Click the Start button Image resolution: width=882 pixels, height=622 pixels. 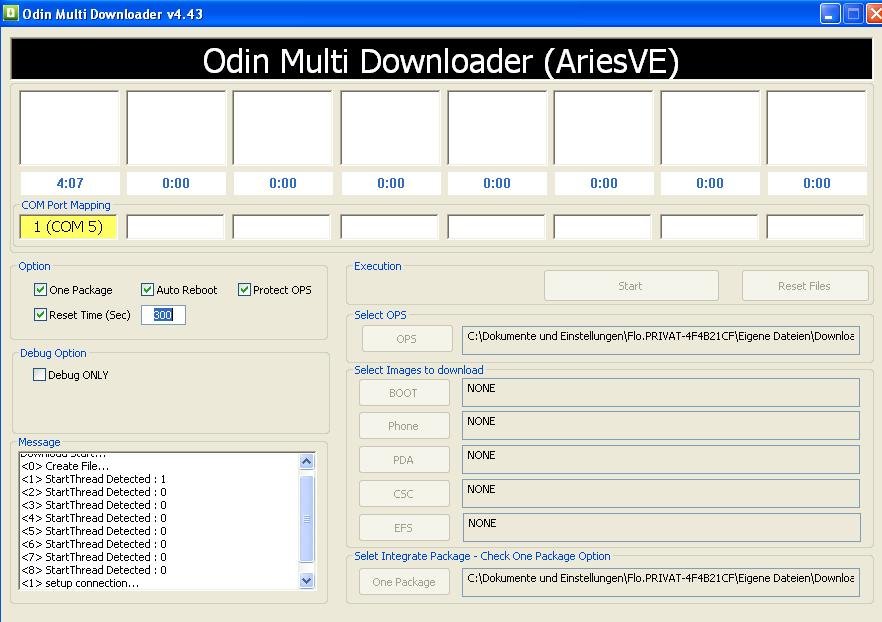(x=631, y=286)
